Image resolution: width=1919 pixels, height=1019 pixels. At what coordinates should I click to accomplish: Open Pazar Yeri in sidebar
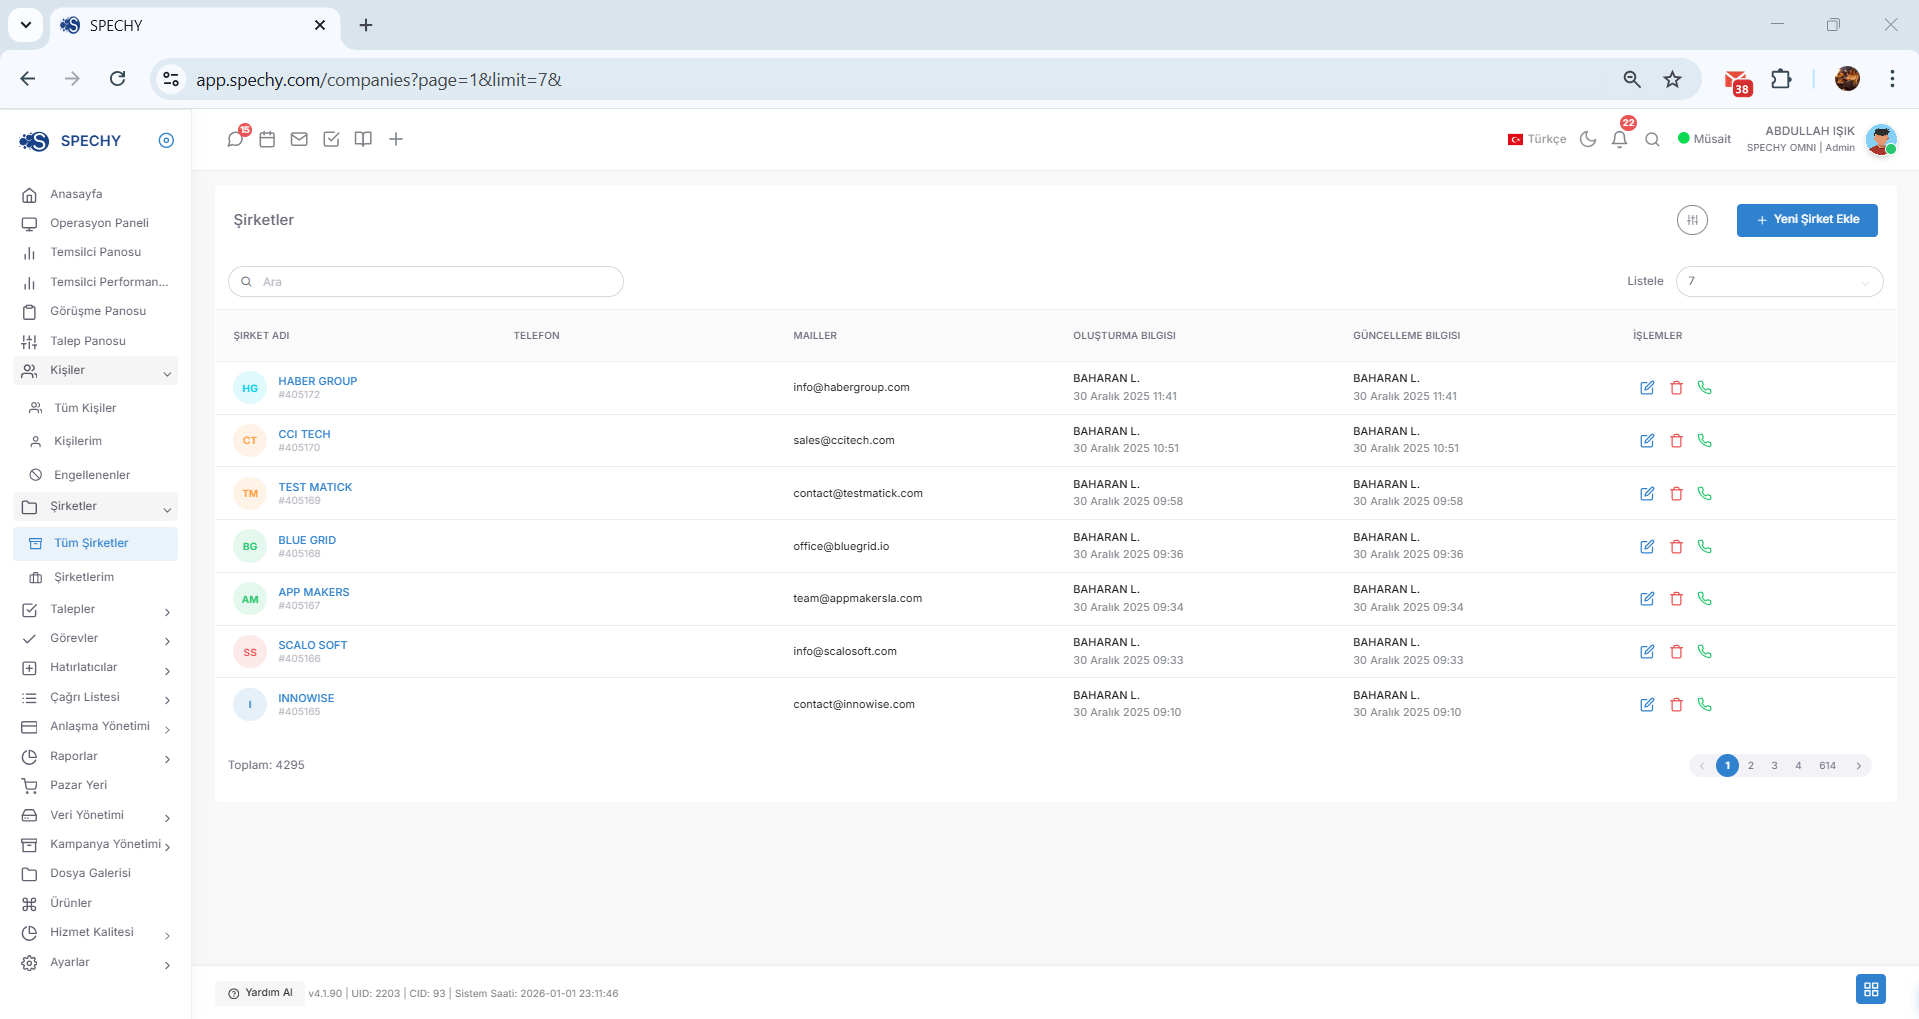click(96, 785)
